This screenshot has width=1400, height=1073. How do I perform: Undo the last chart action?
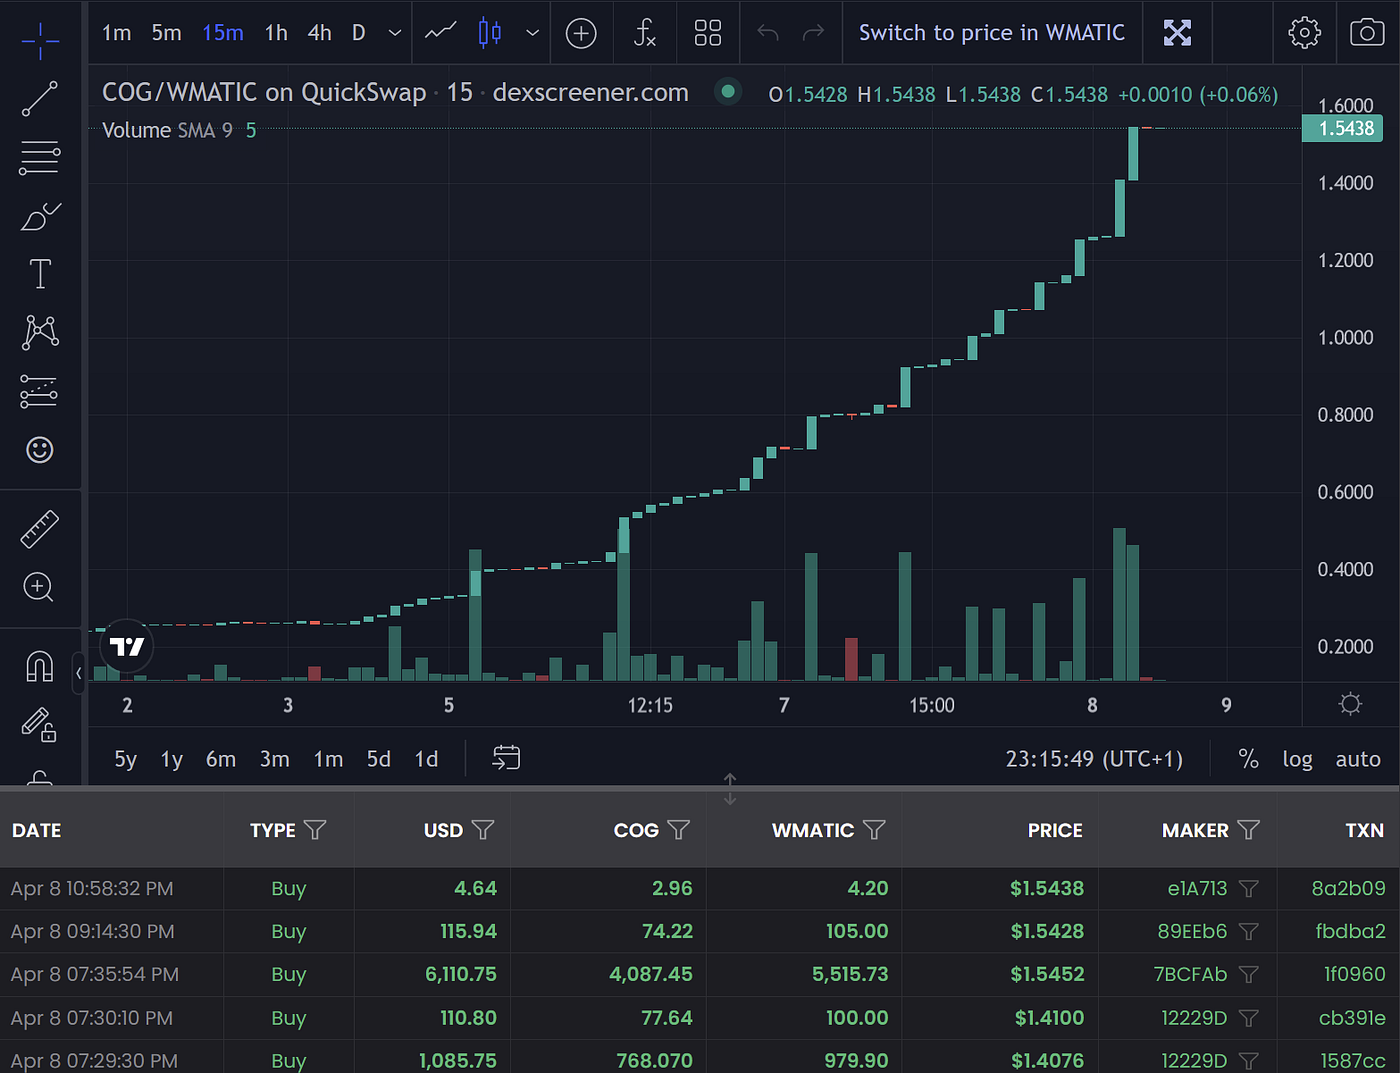[x=768, y=33]
